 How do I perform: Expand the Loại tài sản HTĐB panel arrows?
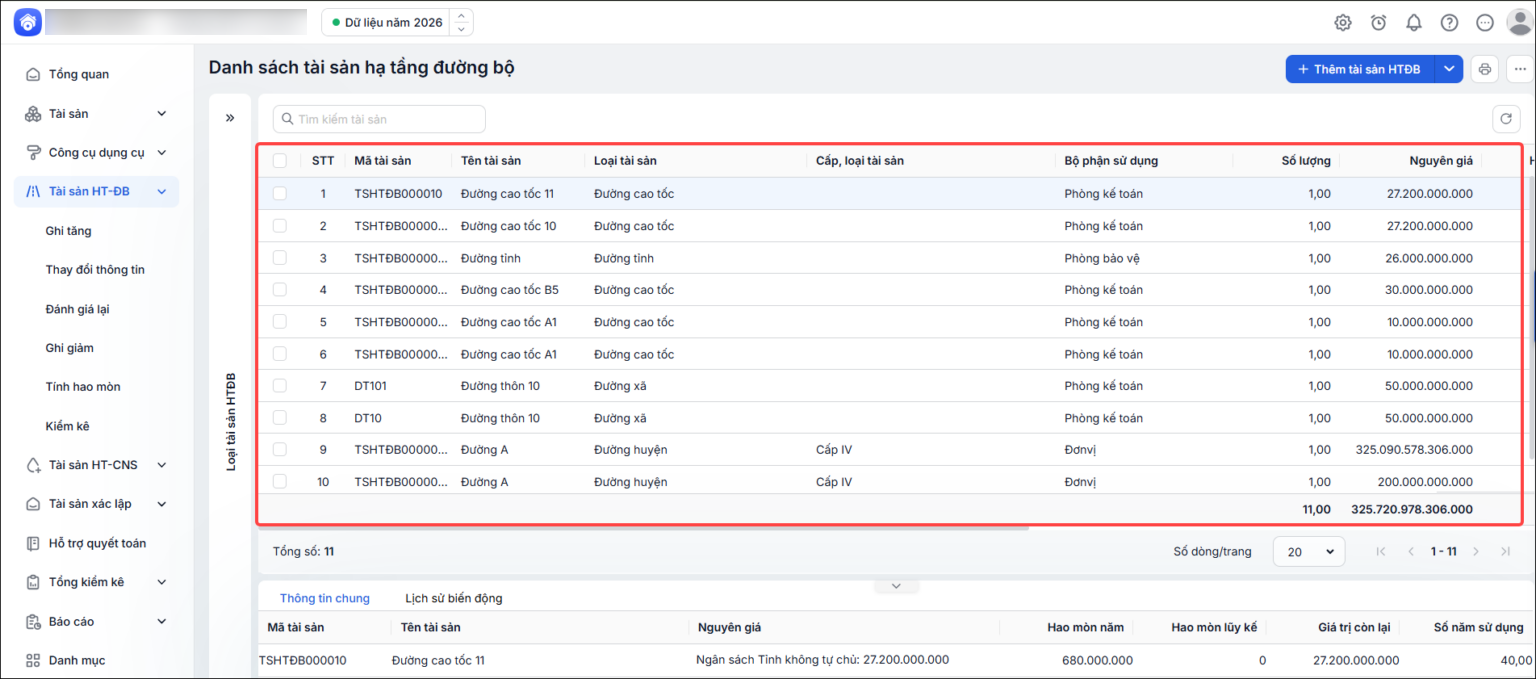230,118
